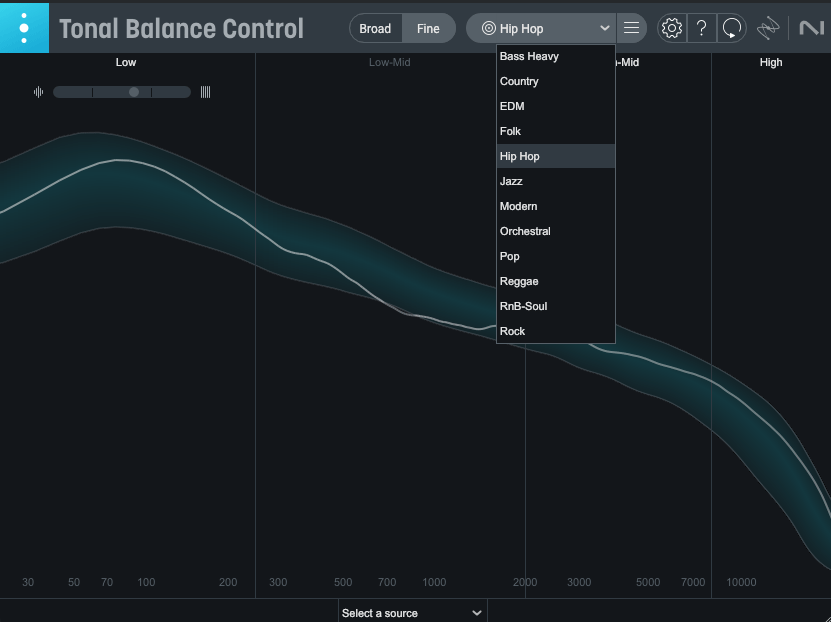Screen dimensions: 831x622
Task: Select the Modern target curve
Action: [x=555, y=206]
